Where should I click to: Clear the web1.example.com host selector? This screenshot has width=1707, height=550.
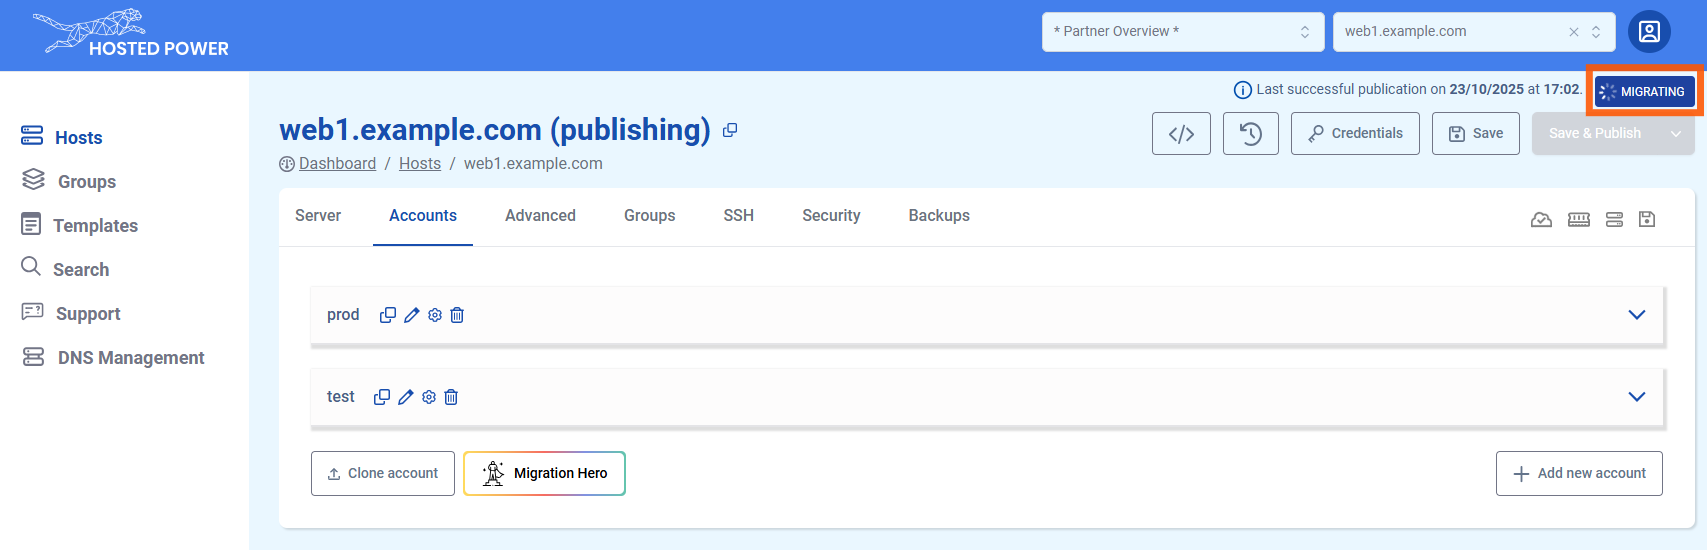pyautogui.click(x=1573, y=32)
